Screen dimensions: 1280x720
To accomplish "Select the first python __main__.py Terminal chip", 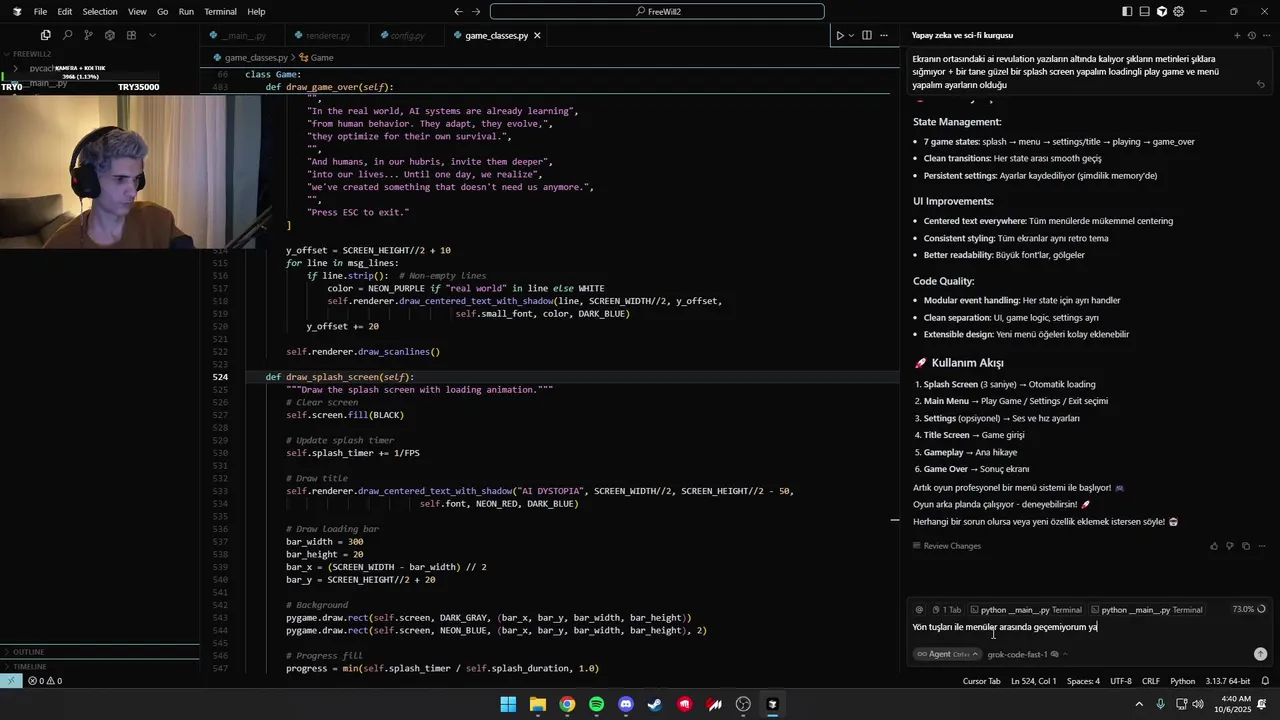I will [1026, 609].
